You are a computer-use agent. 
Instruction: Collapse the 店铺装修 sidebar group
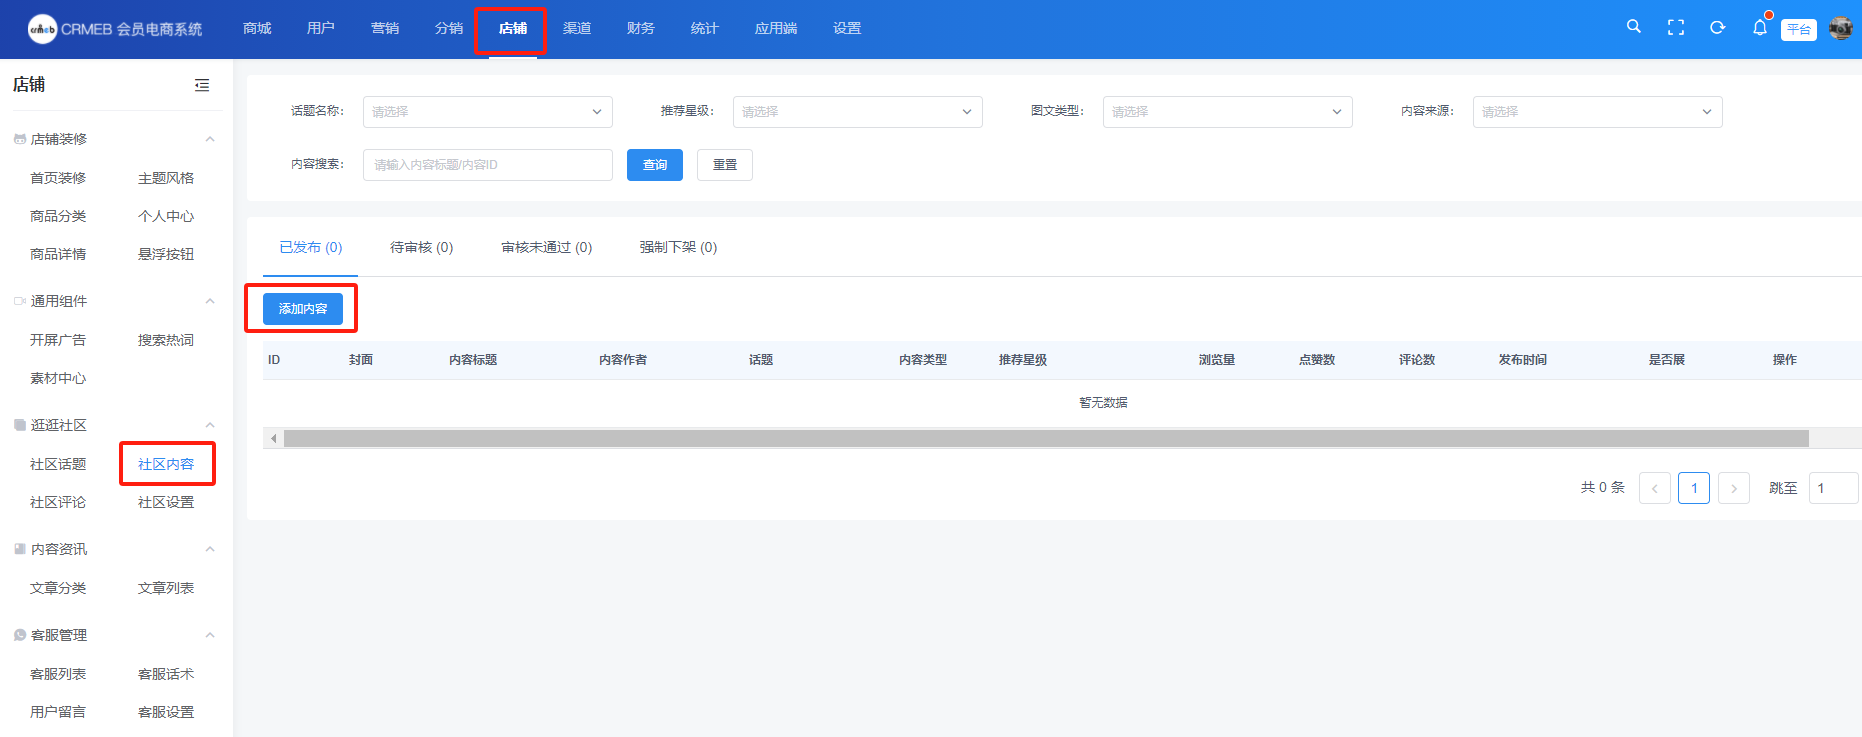[x=210, y=139]
